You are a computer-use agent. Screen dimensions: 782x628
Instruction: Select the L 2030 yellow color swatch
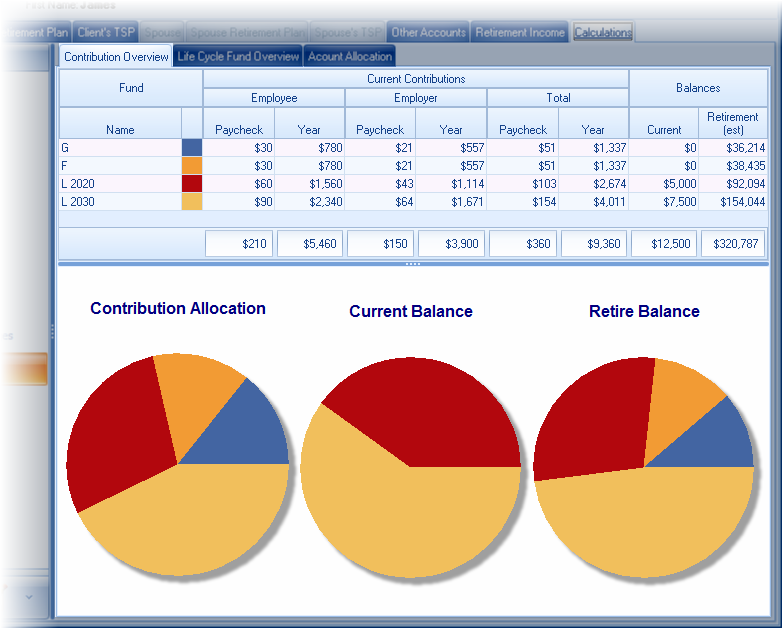tap(192, 201)
